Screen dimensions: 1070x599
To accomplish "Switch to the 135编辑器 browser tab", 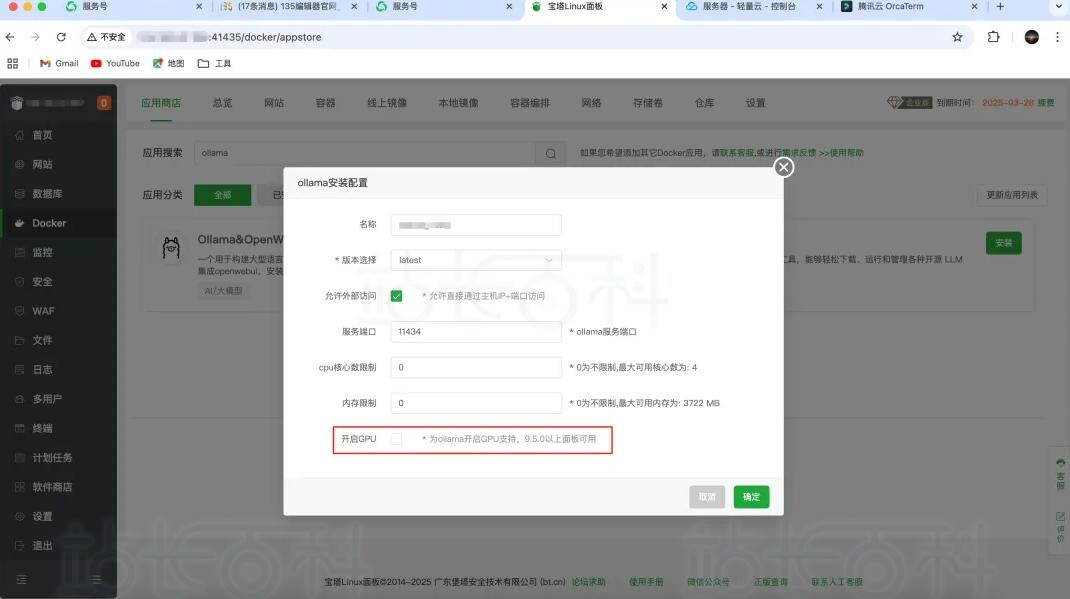I will 287,7.
